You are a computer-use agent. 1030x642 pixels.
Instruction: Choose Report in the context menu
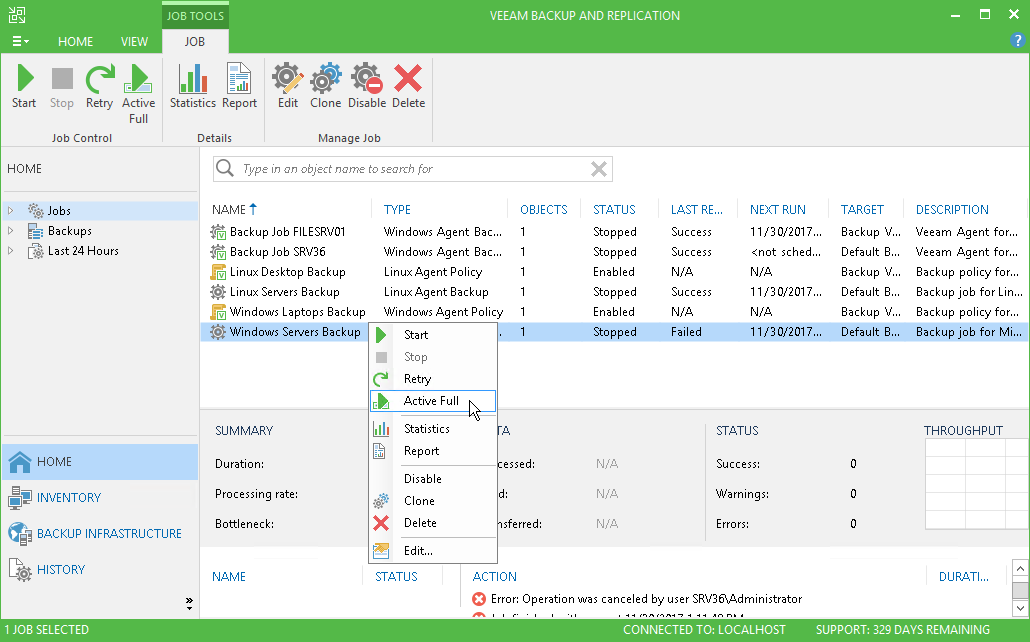coord(433,451)
